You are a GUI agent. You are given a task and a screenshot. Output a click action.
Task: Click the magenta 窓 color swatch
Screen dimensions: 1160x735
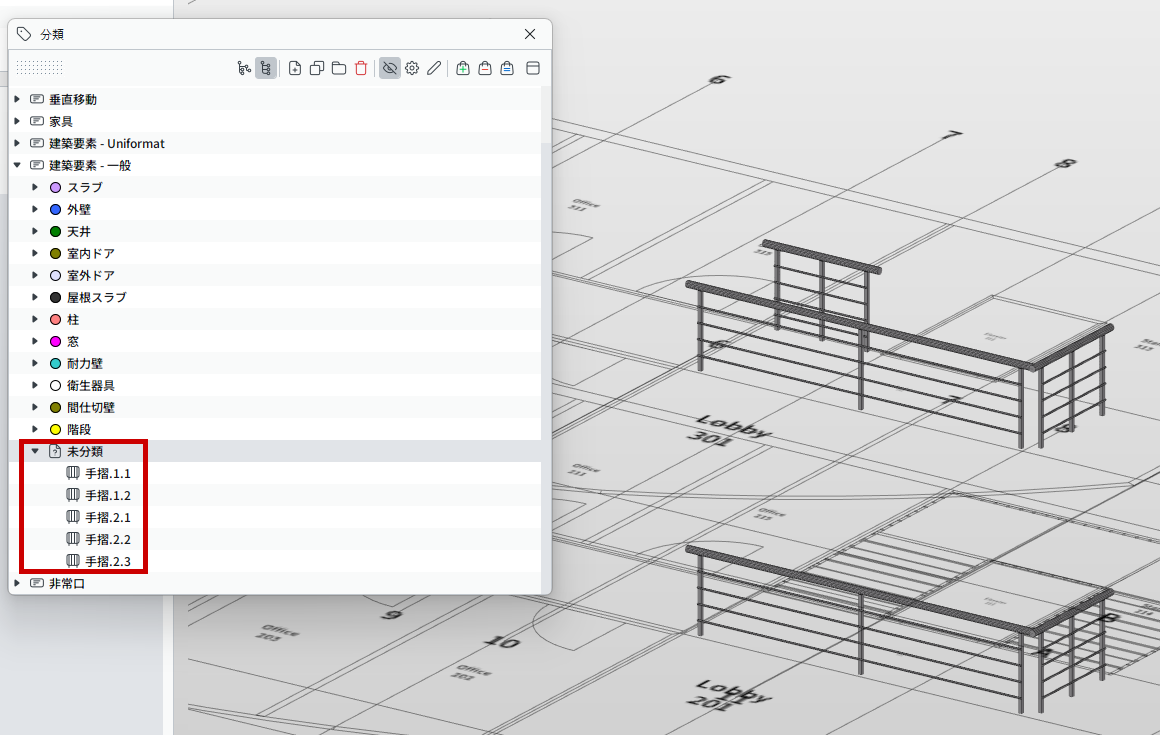click(x=55, y=342)
